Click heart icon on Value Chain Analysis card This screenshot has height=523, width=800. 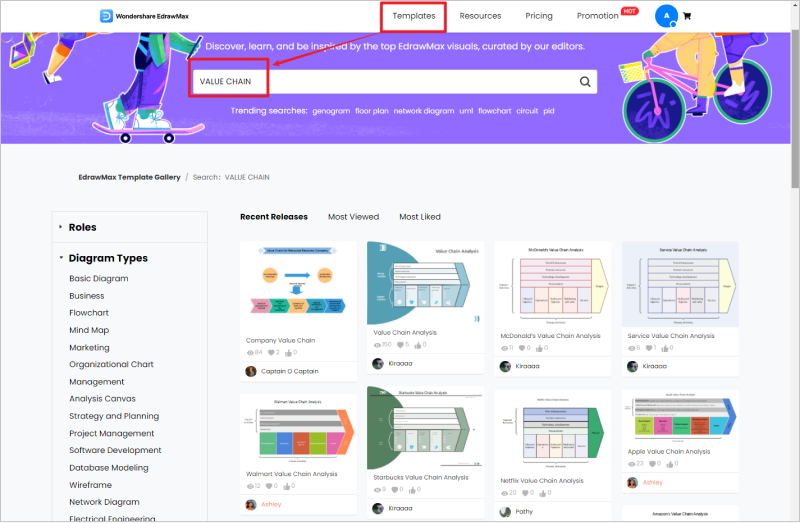click(401, 345)
